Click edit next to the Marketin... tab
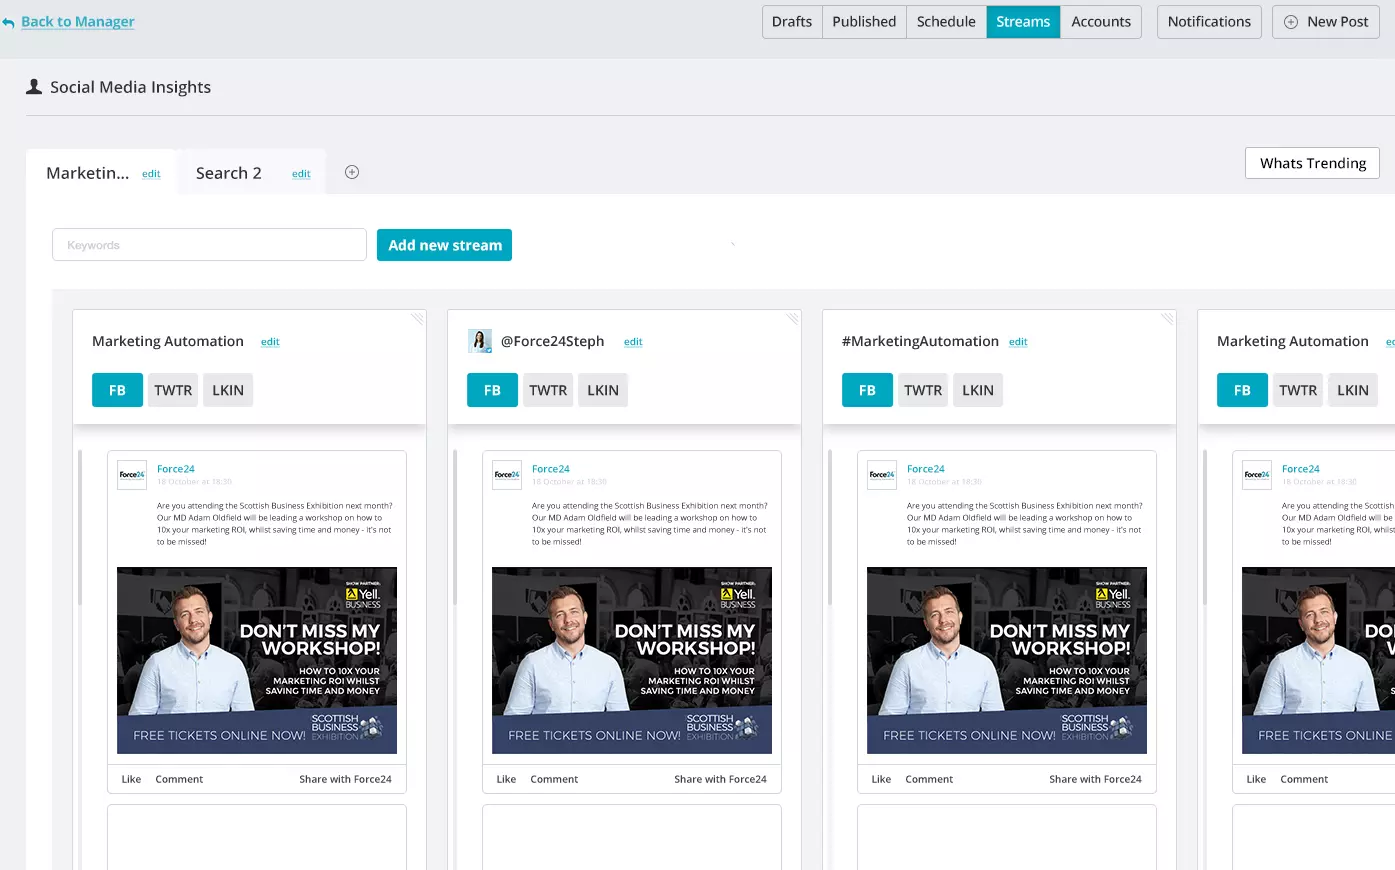 (151, 174)
